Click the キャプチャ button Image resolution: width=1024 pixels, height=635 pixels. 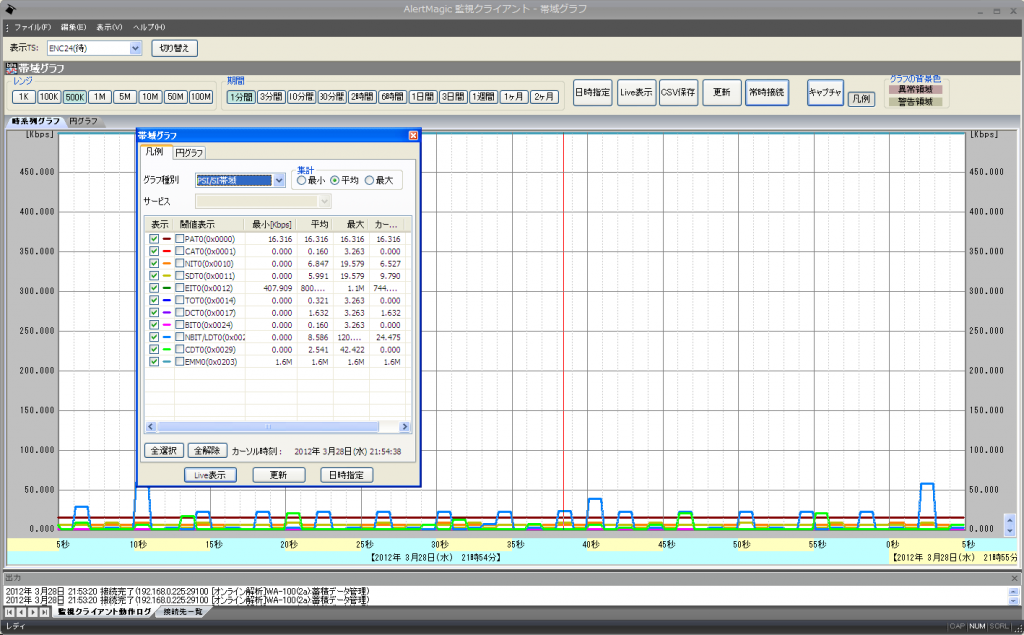point(825,92)
